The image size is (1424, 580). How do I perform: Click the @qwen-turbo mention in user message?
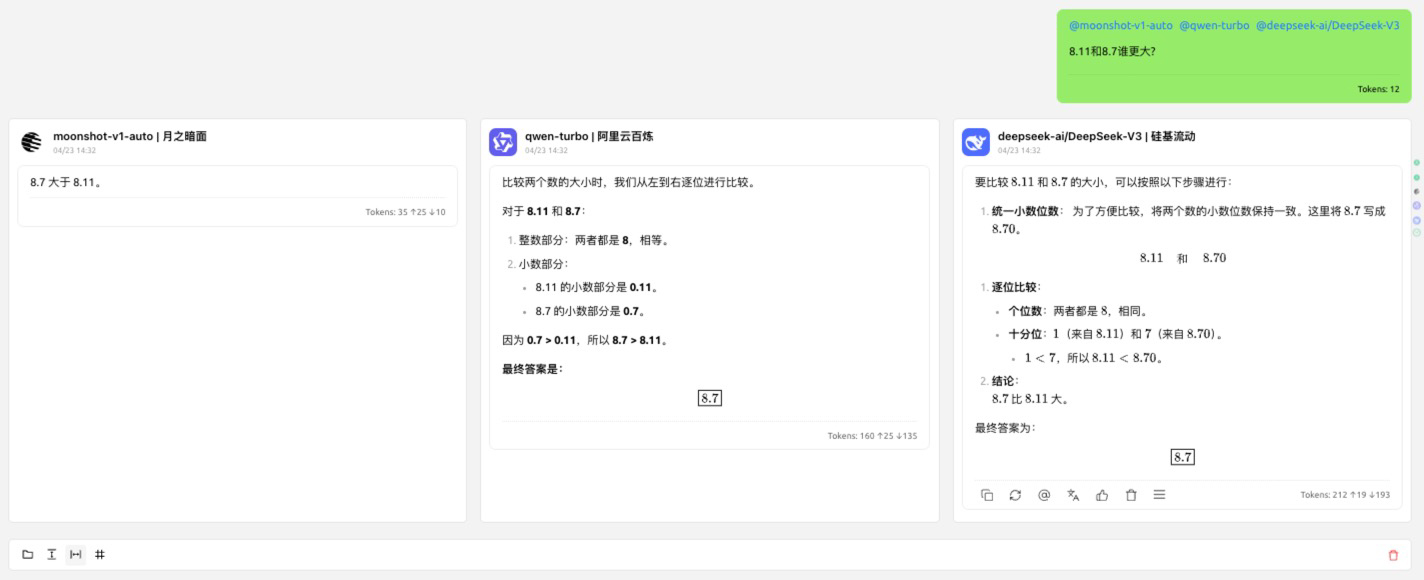coord(1214,25)
